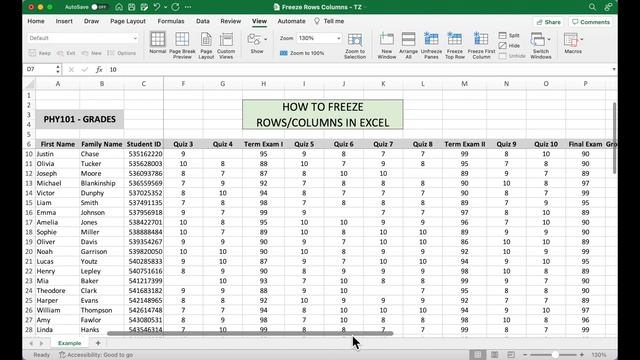Open the Page Layout ribbon tab

click(128, 21)
